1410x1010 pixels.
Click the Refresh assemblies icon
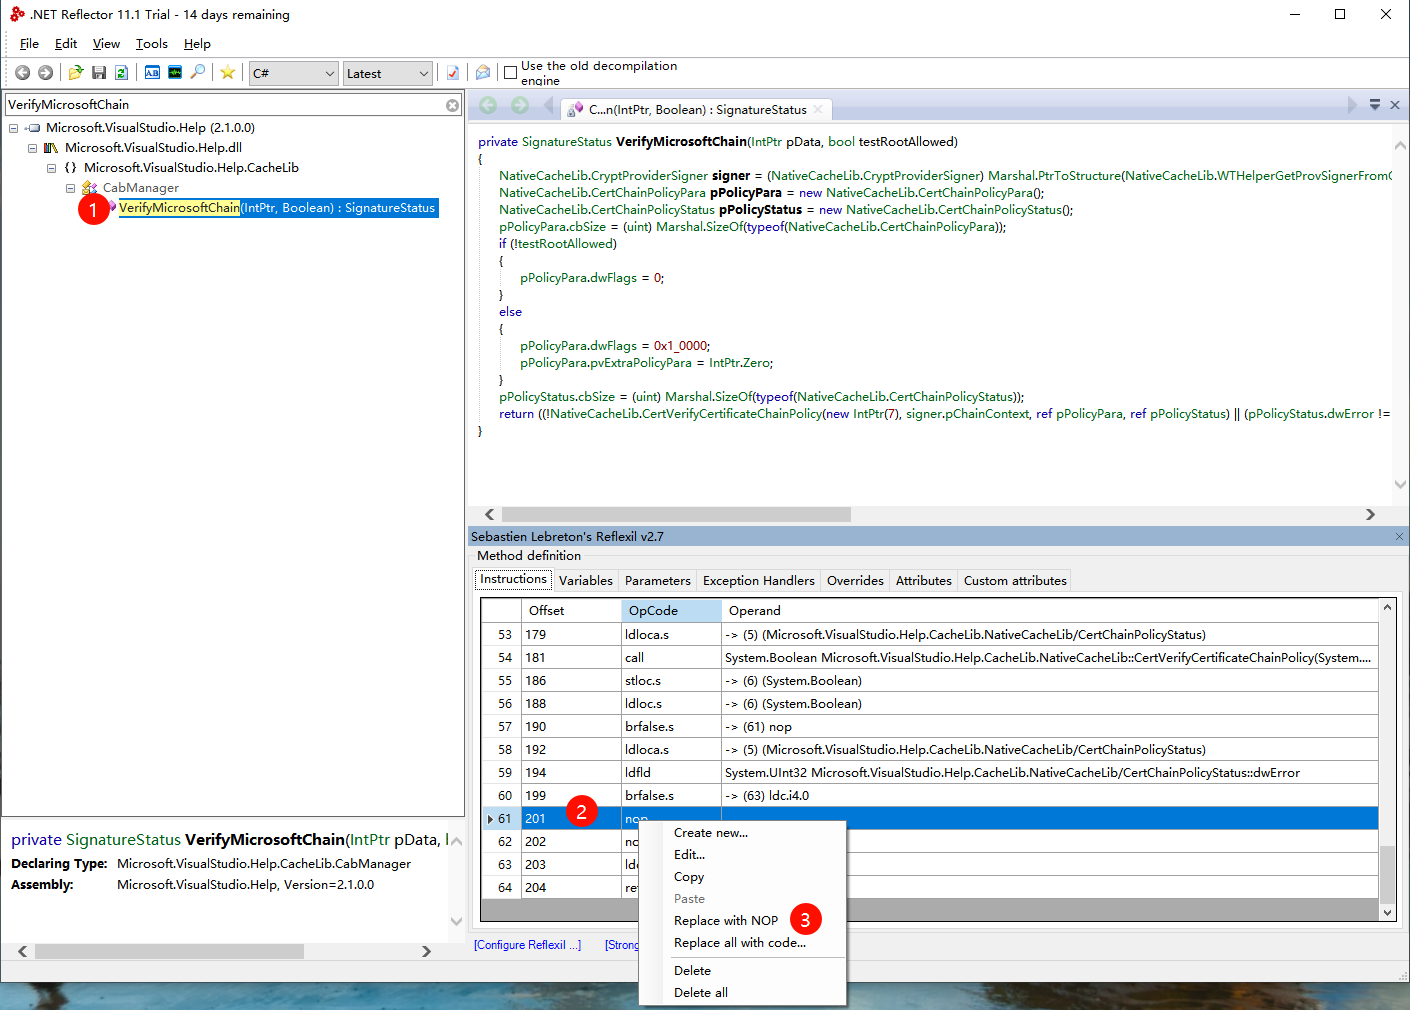point(121,72)
